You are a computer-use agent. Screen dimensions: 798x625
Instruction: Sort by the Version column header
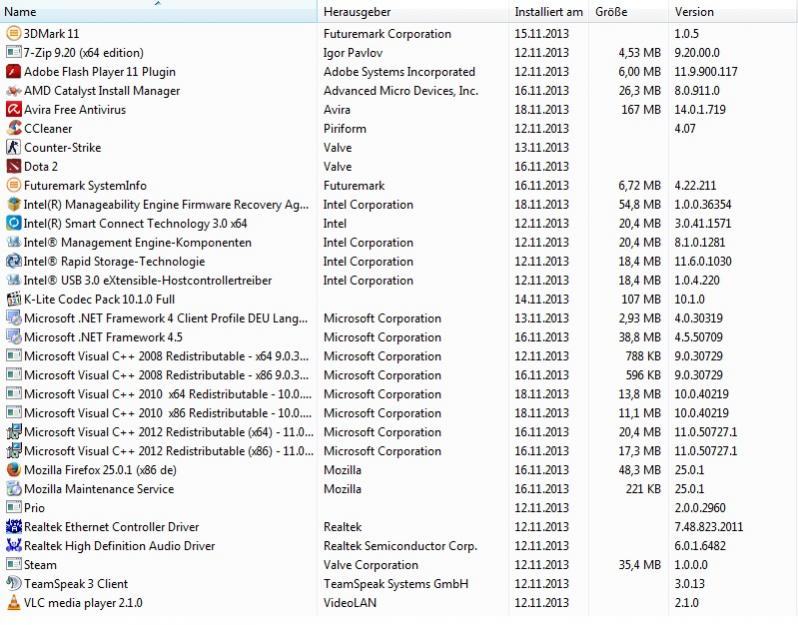pyautogui.click(x=733, y=12)
